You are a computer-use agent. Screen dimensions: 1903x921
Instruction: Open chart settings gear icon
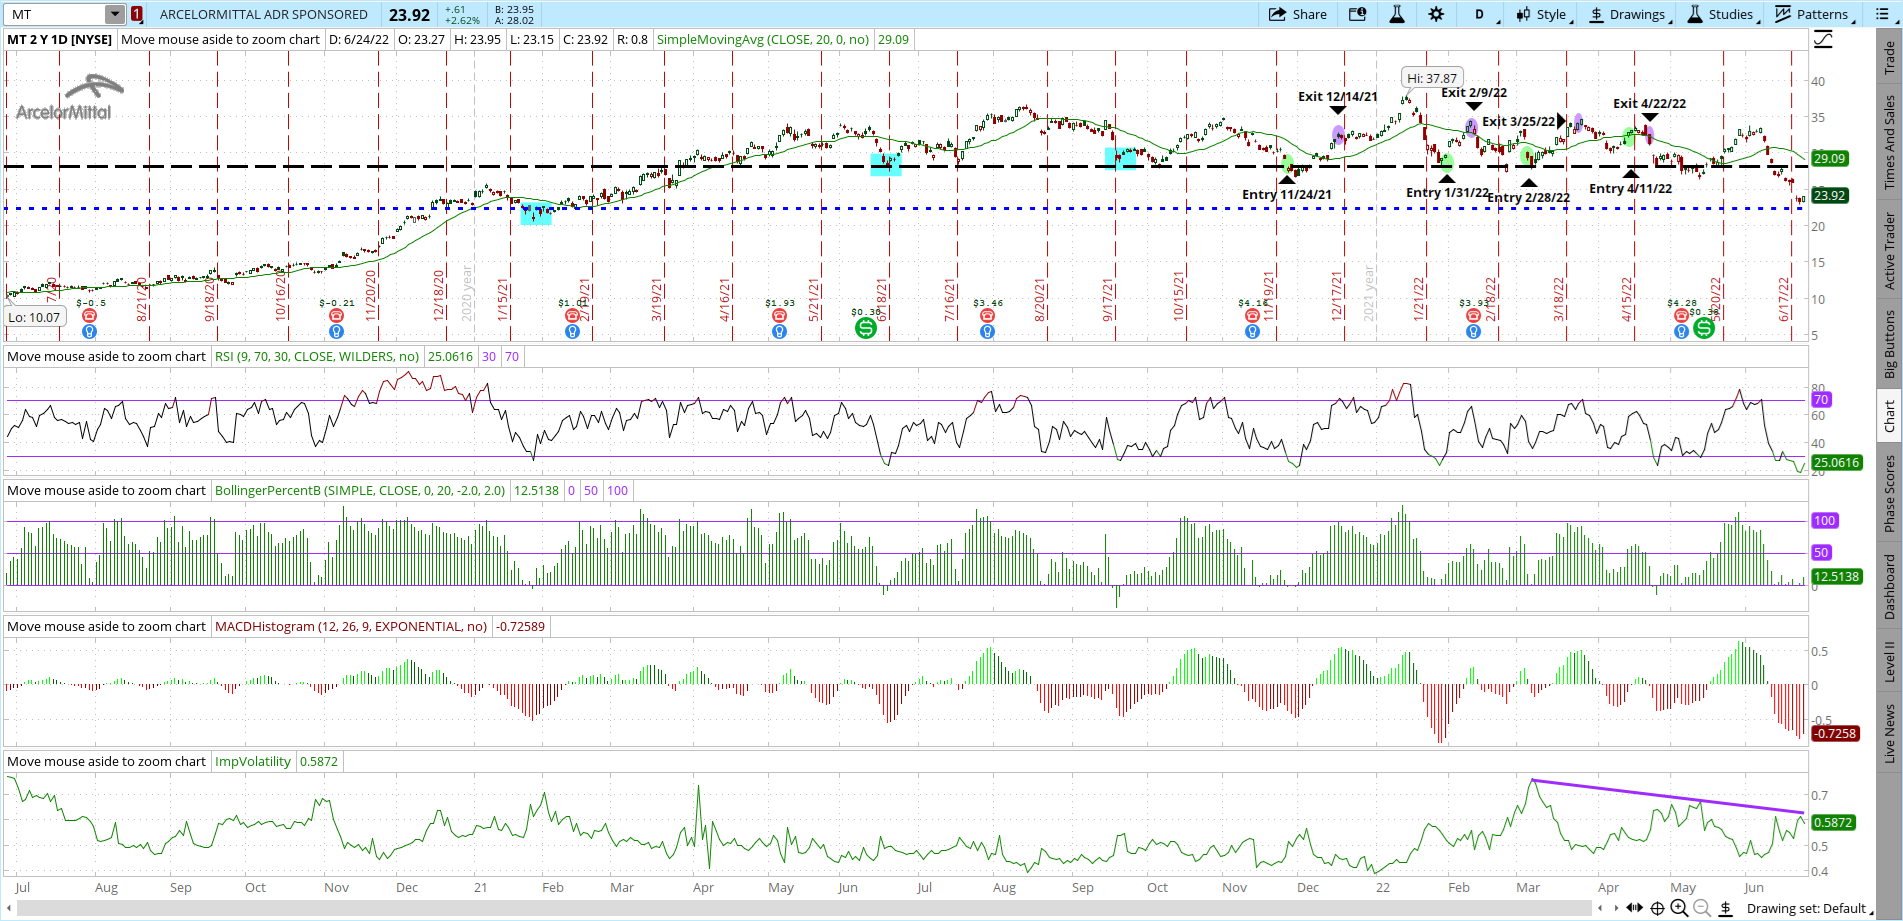pos(1436,14)
